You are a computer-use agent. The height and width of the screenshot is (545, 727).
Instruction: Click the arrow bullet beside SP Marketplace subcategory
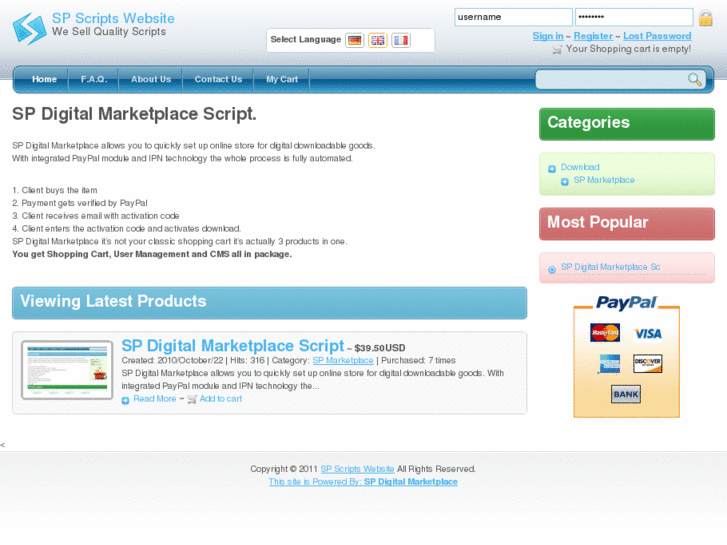564,181
